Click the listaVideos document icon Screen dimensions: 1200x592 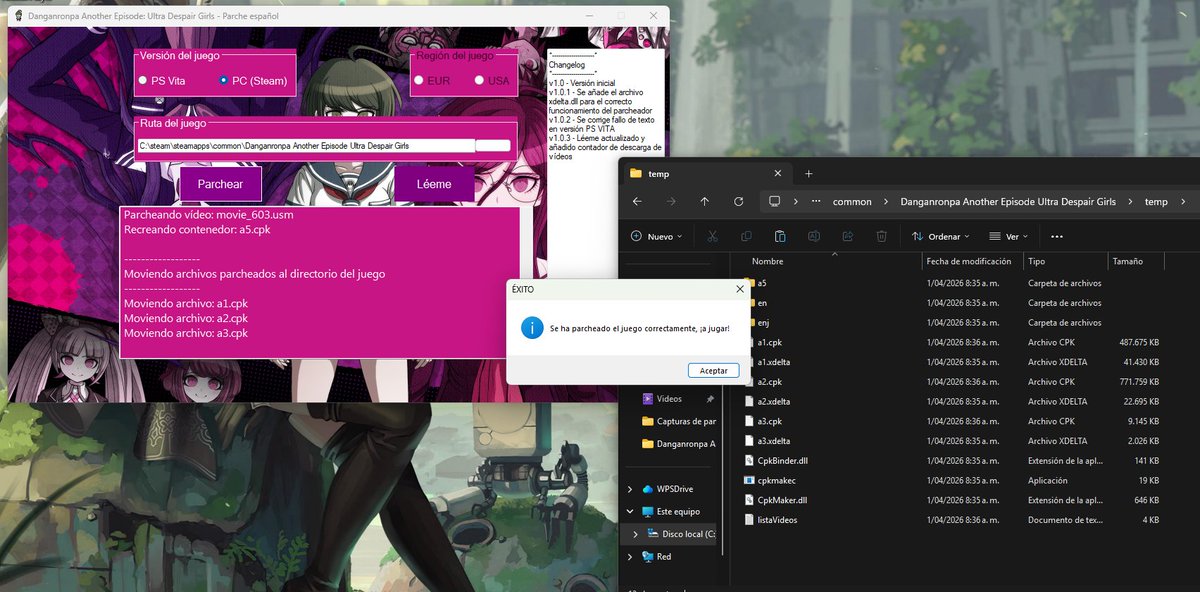pyautogui.click(x=749, y=519)
